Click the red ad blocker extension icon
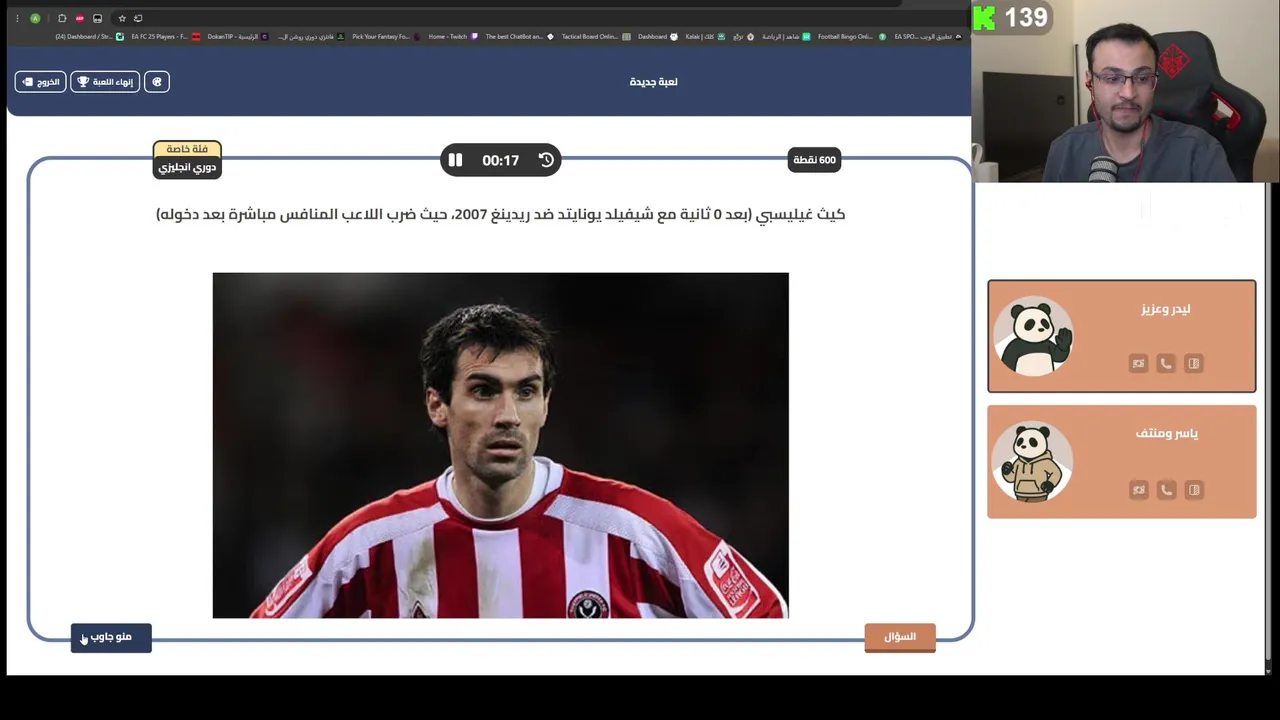 (x=80, y=18)
